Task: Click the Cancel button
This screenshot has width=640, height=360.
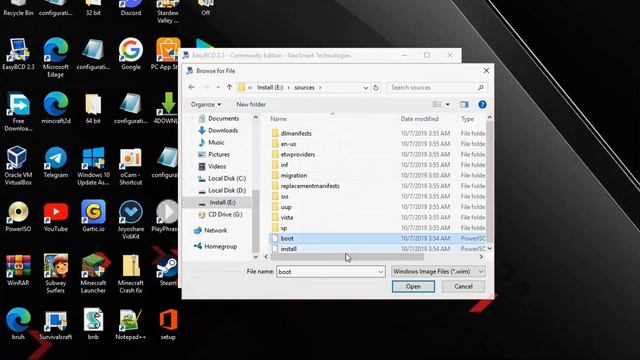Action: tap(463, 287)
